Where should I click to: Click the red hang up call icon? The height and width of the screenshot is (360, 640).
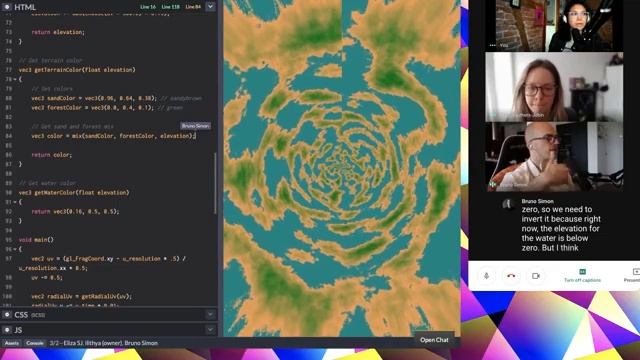(511, 276)
